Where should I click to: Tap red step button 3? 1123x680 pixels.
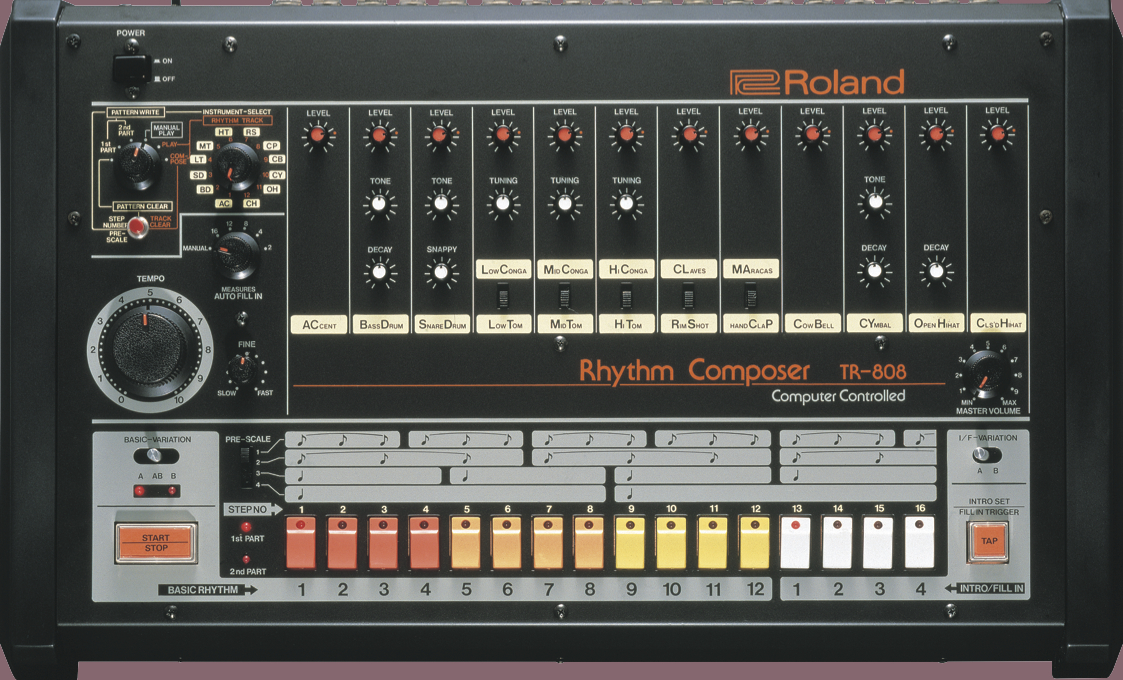[x=383, y=543]
